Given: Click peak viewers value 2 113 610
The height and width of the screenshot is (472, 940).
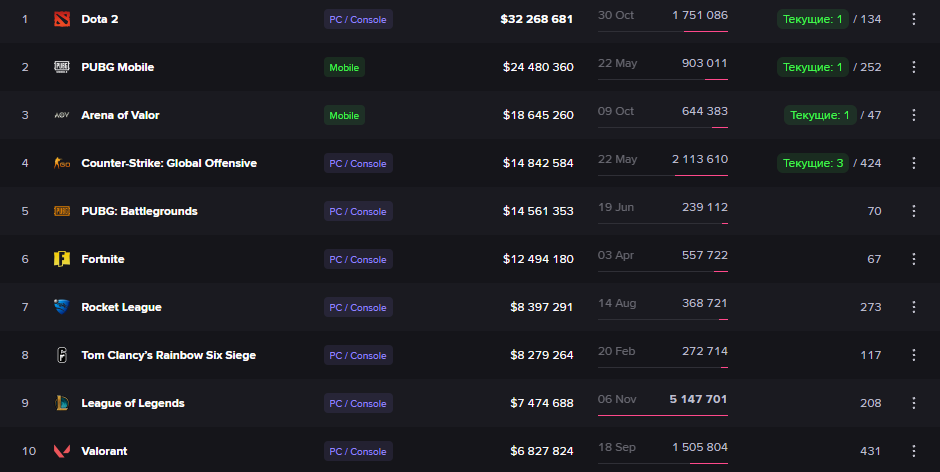Looking at the screenshot, I should coord(700,159).
